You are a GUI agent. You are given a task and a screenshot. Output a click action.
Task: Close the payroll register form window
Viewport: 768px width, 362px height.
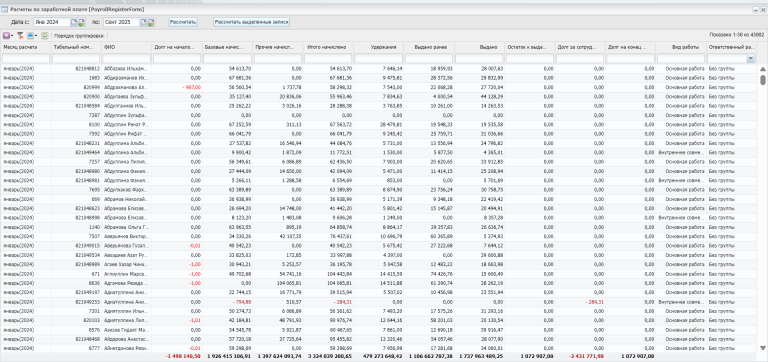tap(763, 9)
